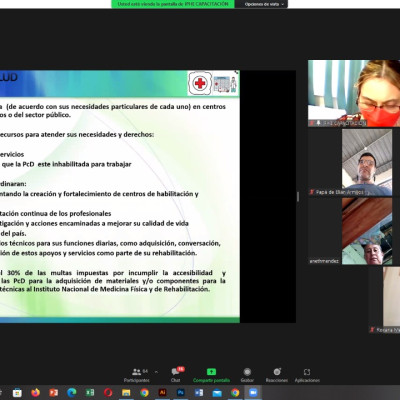Open Adobe Illustrator from the taskbar
Image resolution: width=400 pixels, height=400 pixels.
coord(162,393)
